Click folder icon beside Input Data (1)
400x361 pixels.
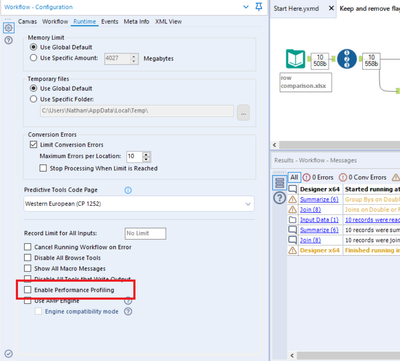coord(292,220)
